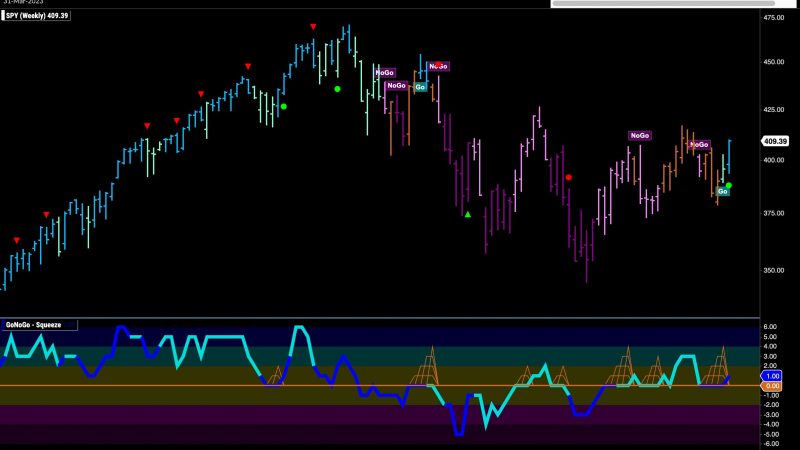Click the standalone red dot below 400.00
This screenshot has width=800, height=450.
569,178
